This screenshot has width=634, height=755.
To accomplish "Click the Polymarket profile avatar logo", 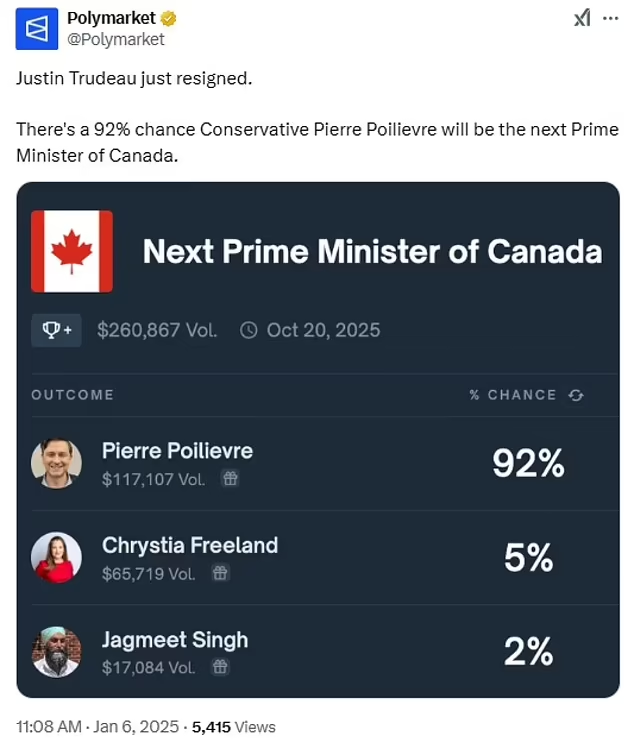I will (37, 28).
